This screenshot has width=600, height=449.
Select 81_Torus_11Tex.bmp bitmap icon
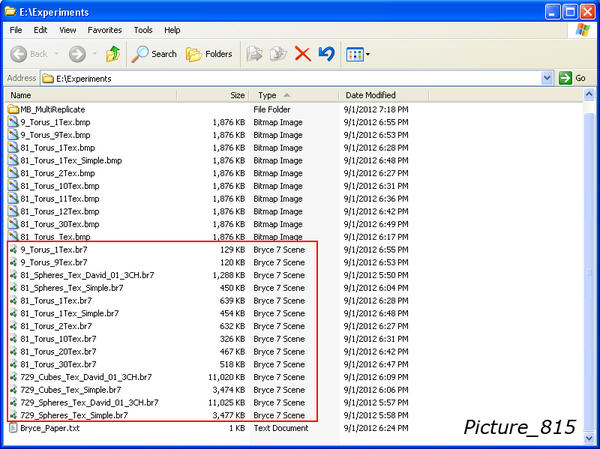(13, 198)
